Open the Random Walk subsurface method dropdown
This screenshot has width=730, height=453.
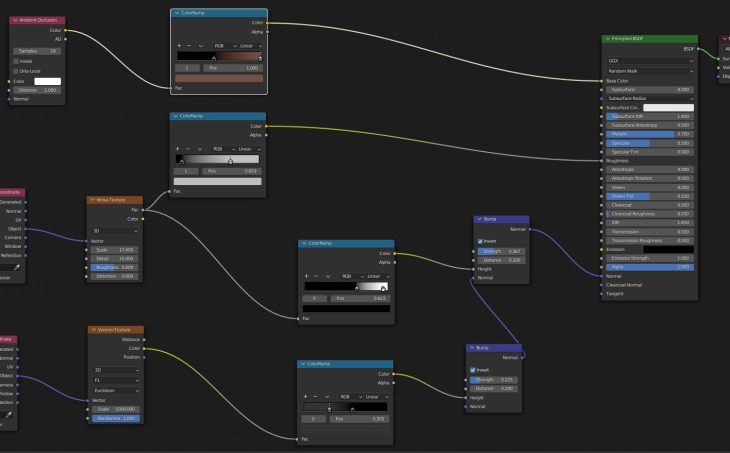coord(648,70)
